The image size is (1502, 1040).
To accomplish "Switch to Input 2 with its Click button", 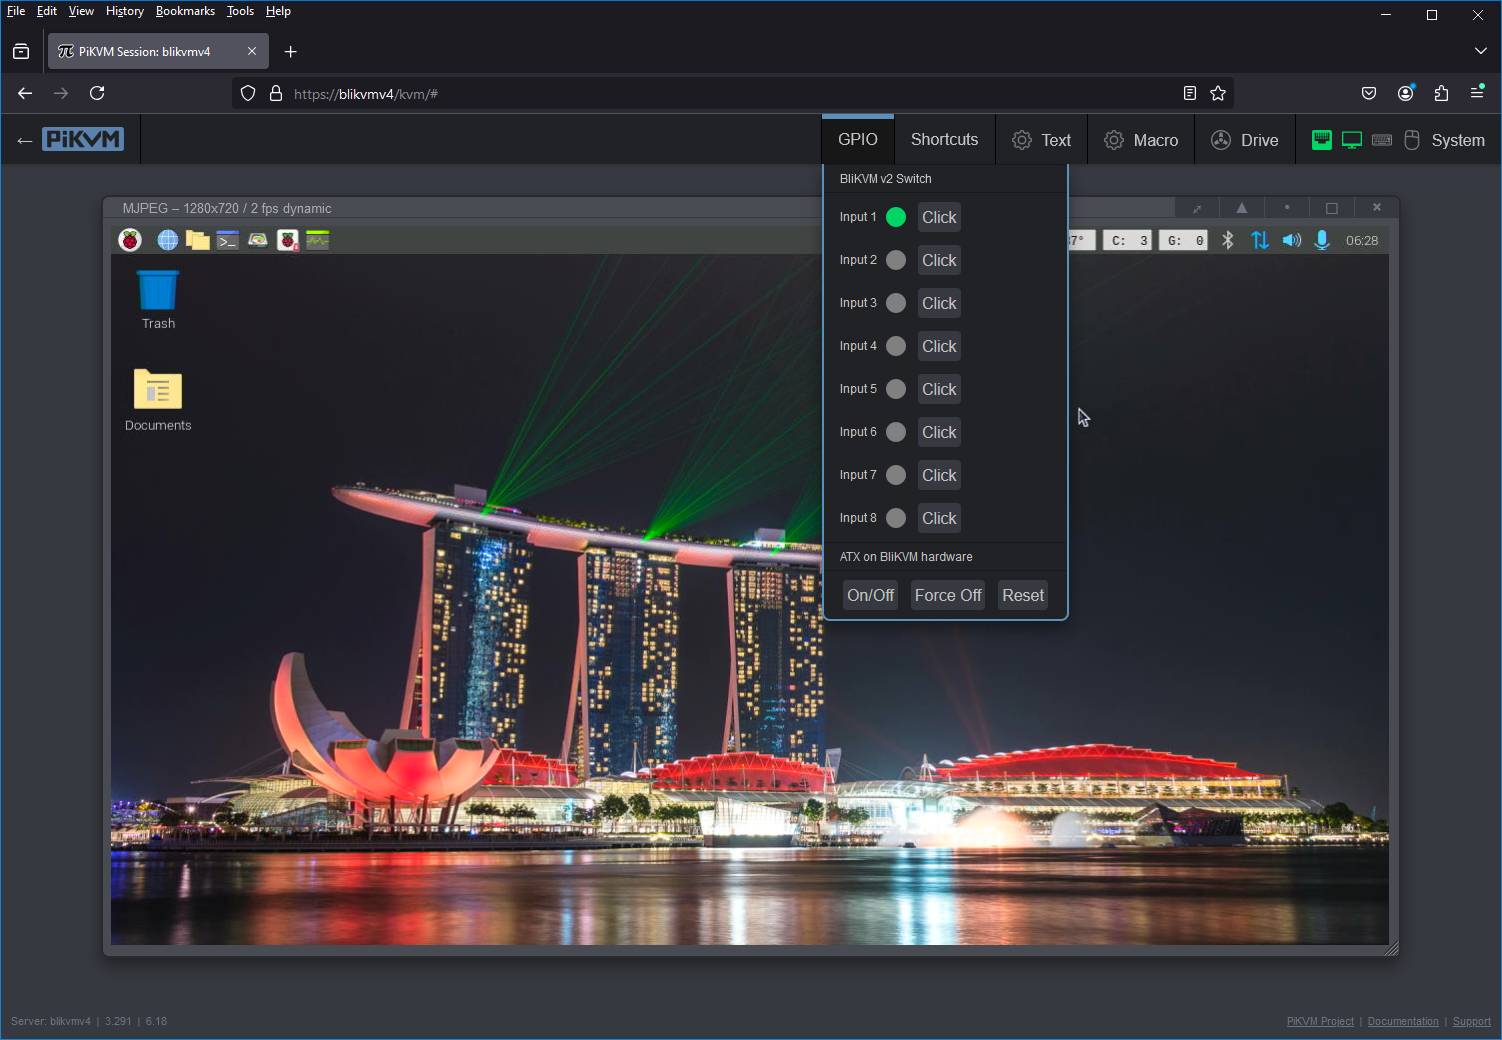I will click(939, 260).
